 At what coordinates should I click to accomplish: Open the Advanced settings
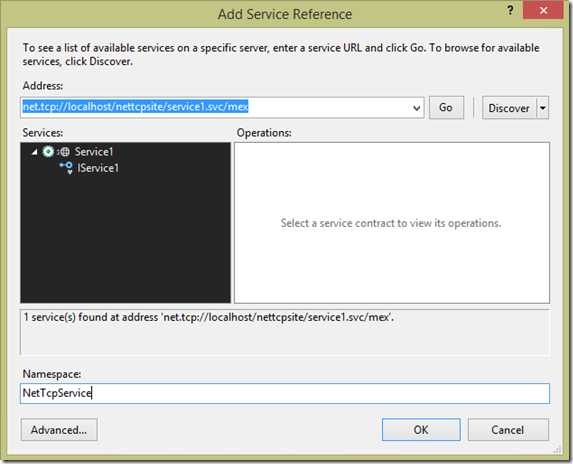tap(59, 430)
